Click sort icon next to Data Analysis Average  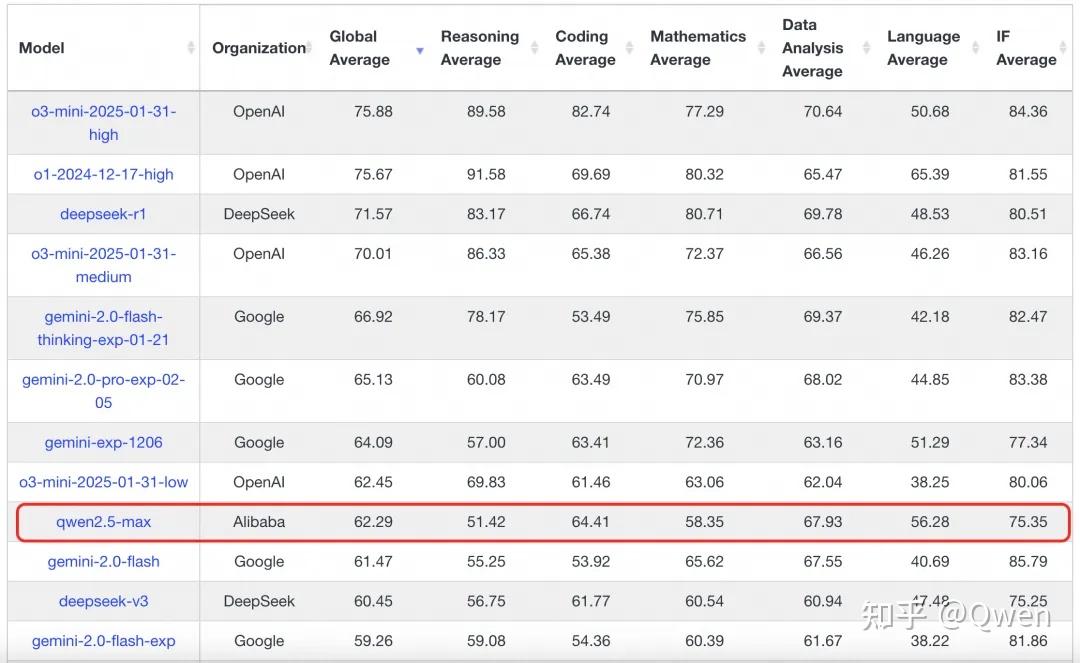point(866,48)
